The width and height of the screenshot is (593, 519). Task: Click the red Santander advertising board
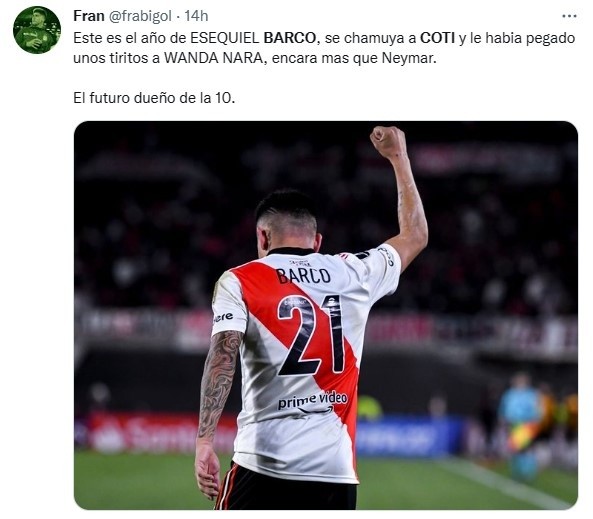coord(157,432)
